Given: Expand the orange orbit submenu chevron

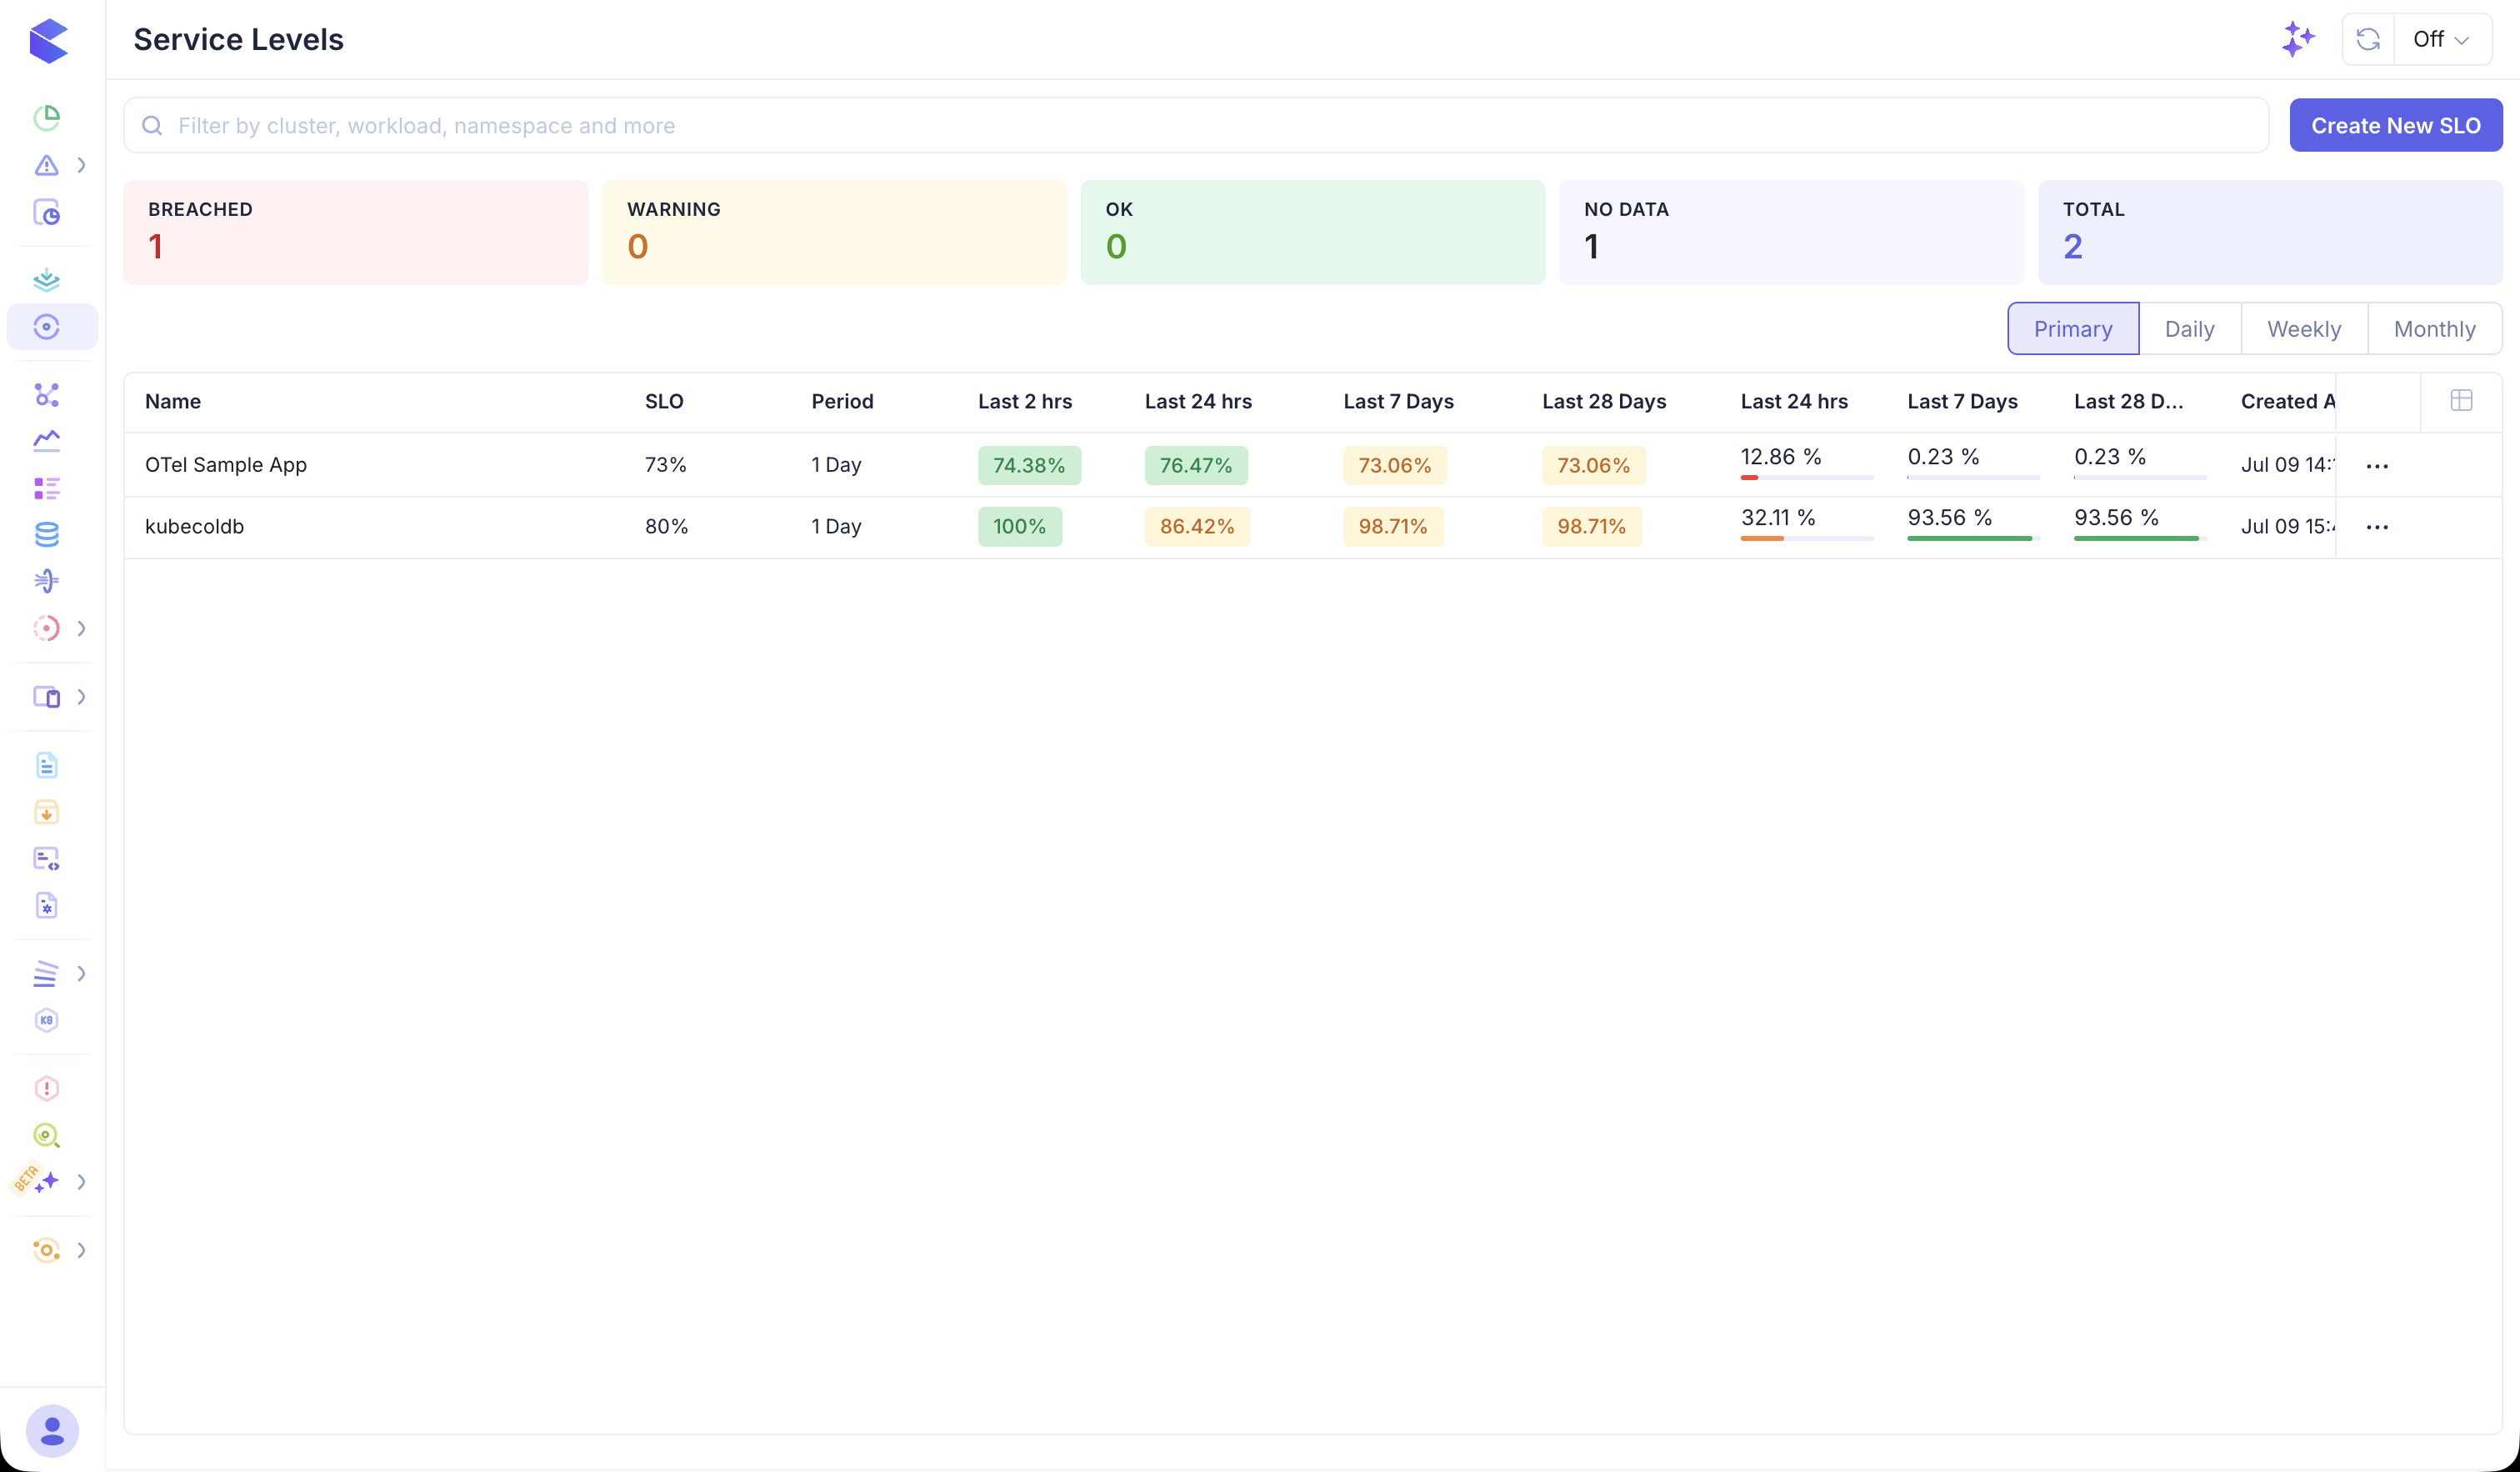Looking at the screenshot, I should click(x=82, y=1250).
